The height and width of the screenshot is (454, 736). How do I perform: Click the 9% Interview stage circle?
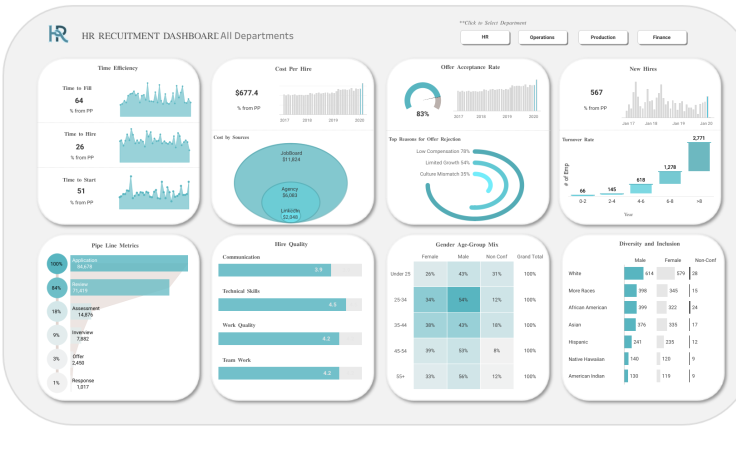tap(57, 335)
